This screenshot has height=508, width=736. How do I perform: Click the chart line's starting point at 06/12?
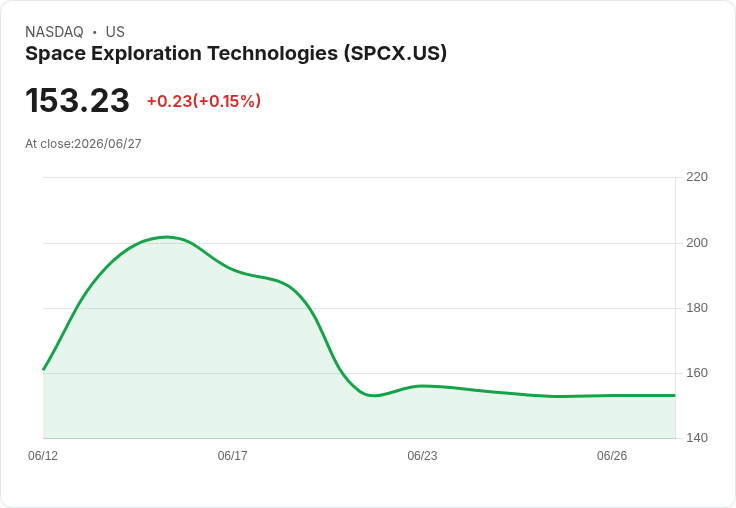click(x=44, y=369)
